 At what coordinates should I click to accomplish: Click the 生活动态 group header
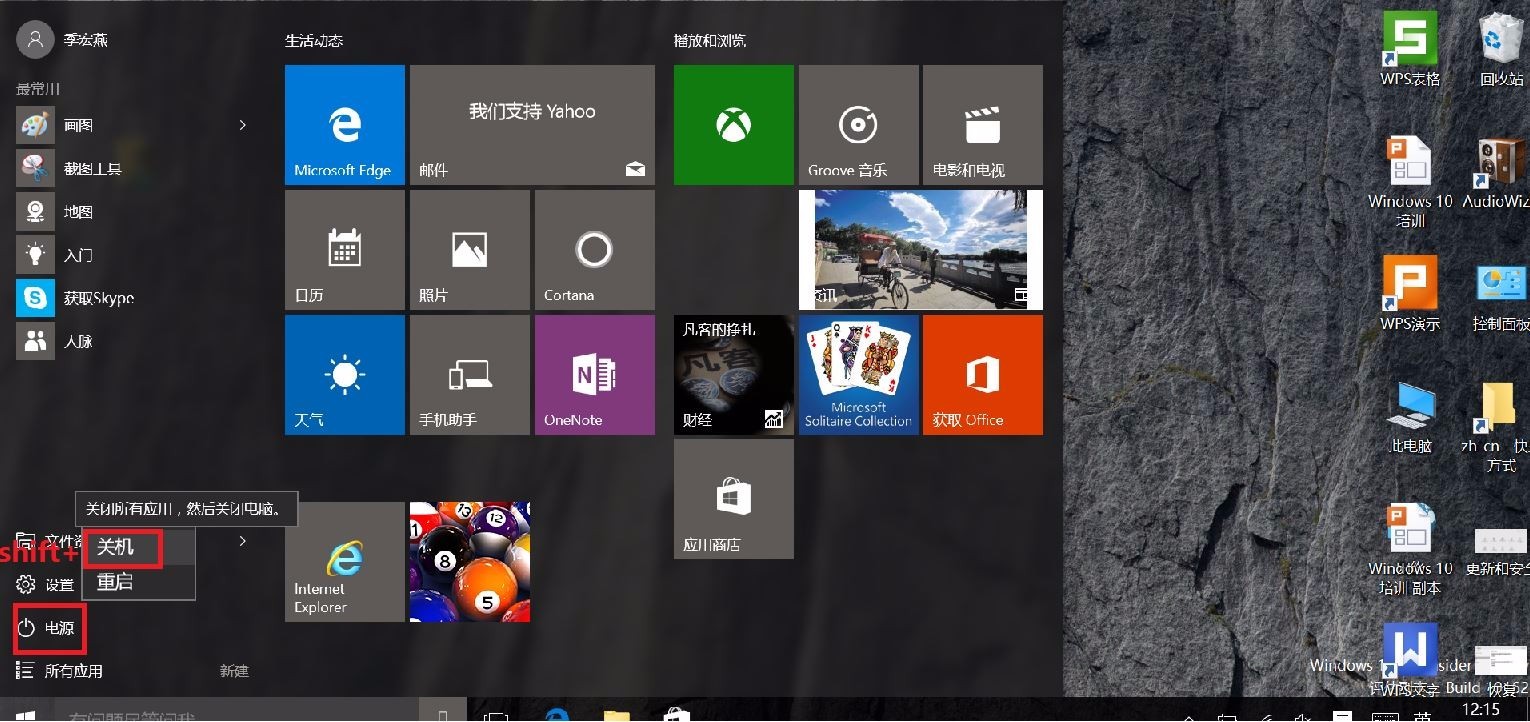pos(314,41)
